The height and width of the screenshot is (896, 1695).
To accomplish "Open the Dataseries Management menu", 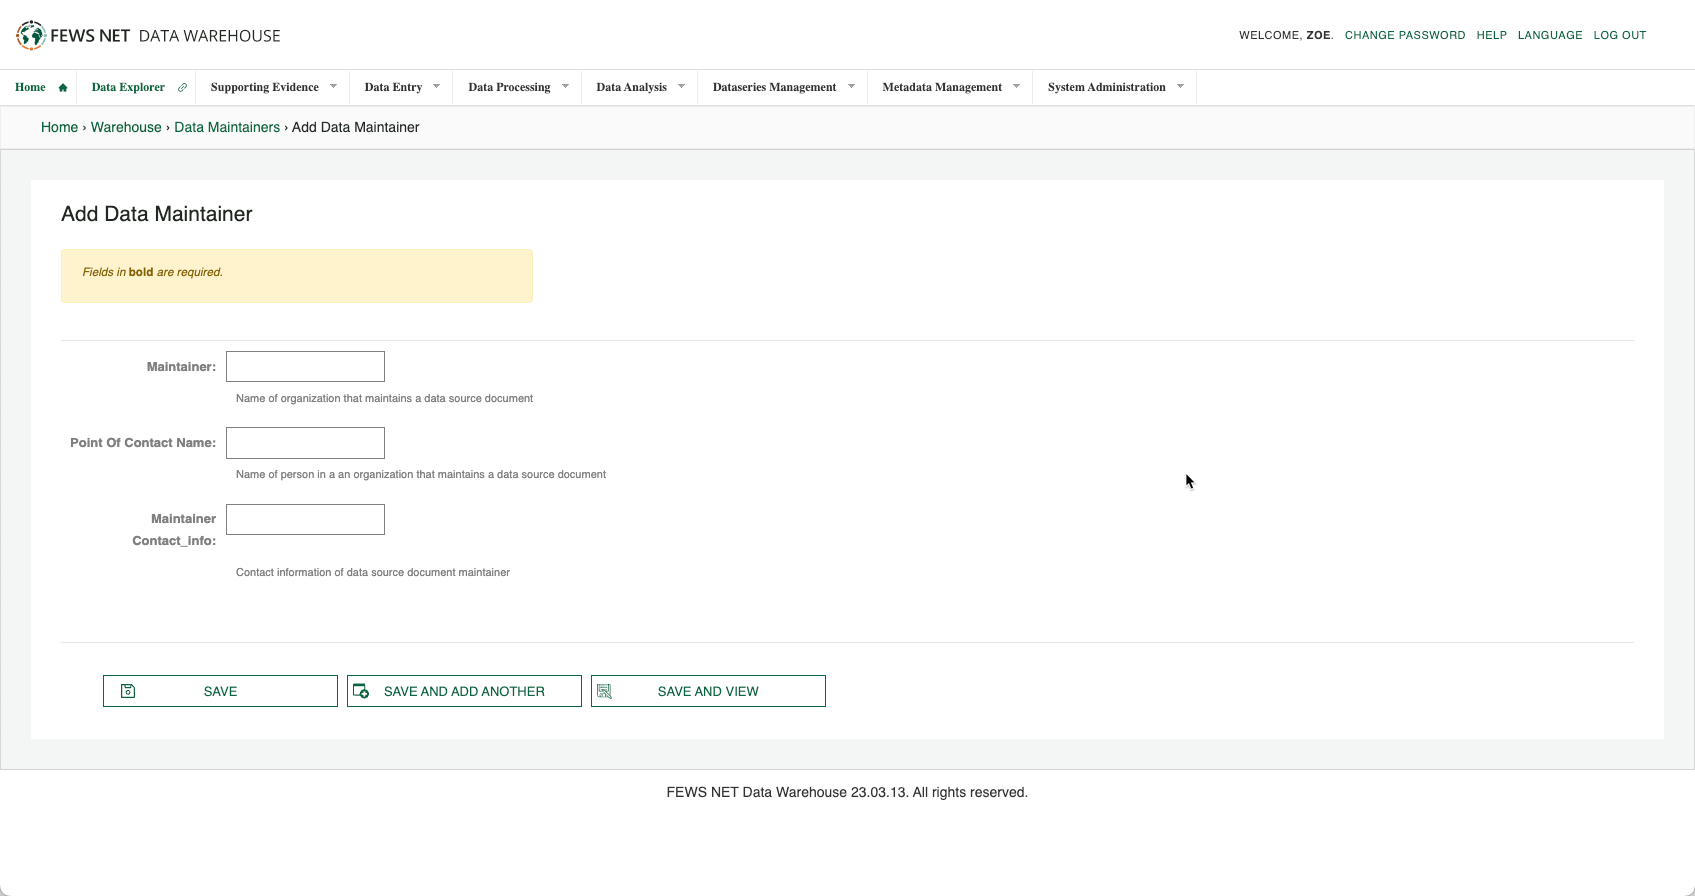I will [x=774, y=88].
